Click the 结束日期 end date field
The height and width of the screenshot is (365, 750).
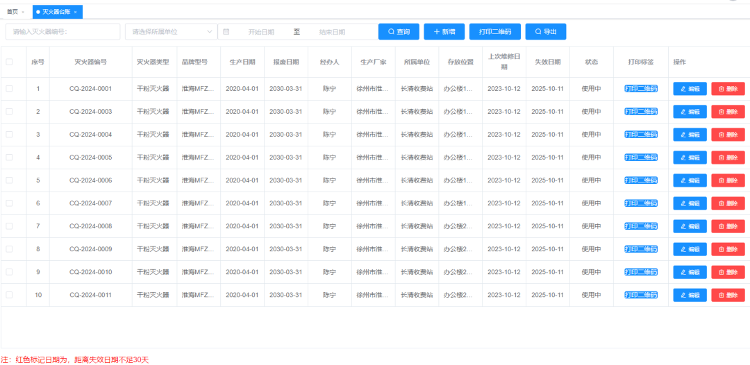click(x=332, y=32)
